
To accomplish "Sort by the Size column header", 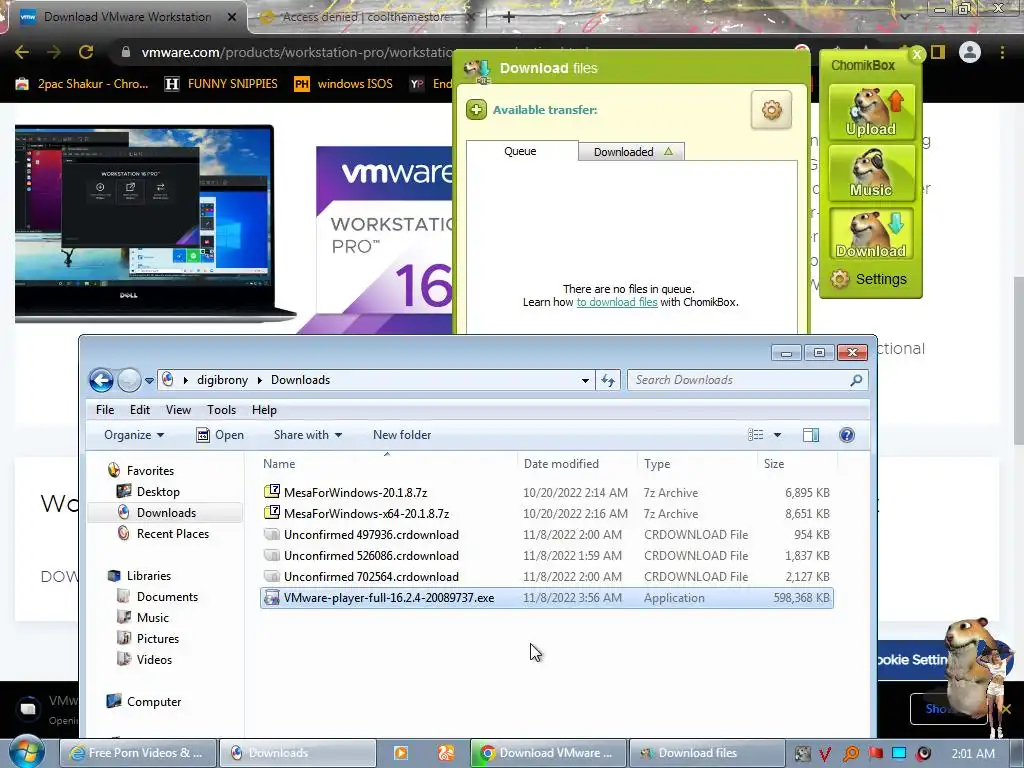I will click(x=797, y=464).
